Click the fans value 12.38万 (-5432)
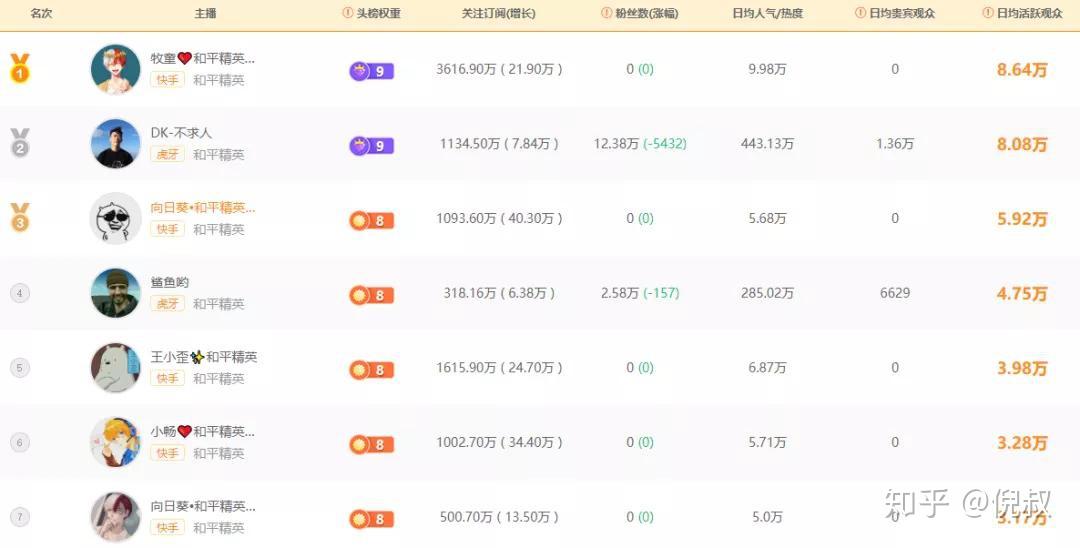This screenshot has width=1080, height=548. (x=640, y=143)
